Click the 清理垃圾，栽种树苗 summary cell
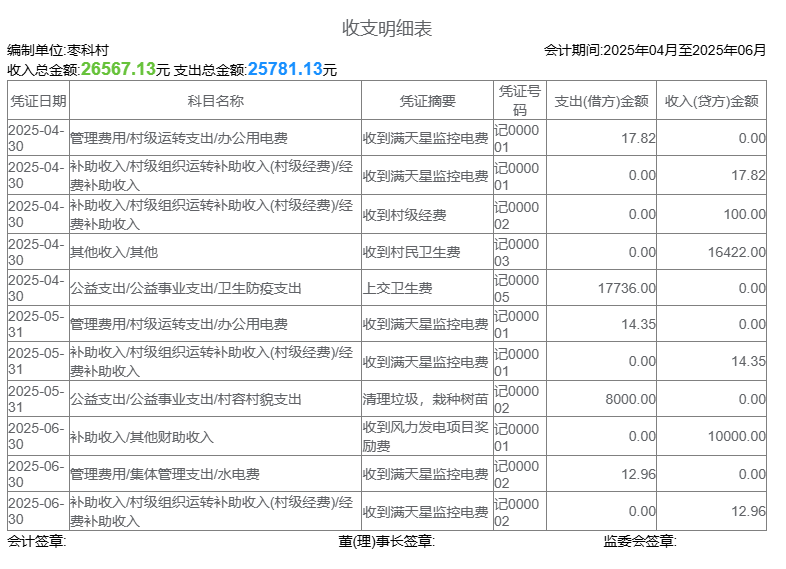 point(426,399)
